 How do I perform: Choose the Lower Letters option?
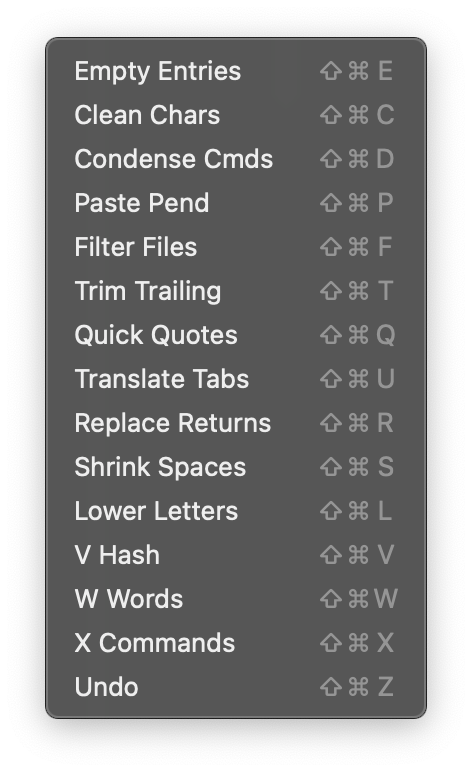click(x=236, y=511)
